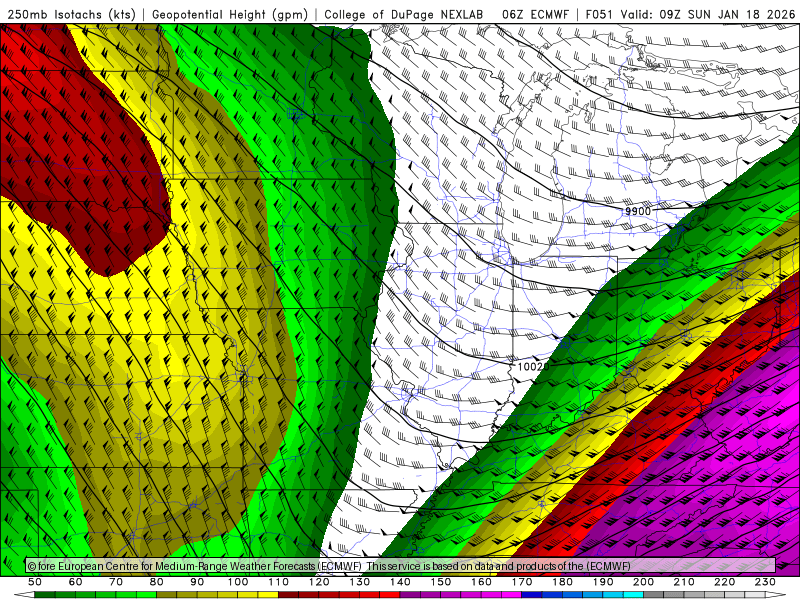The image size is (800, 600).
Task: Click the bright yellow swatch just below 110 knots
Action: (268, 595)
